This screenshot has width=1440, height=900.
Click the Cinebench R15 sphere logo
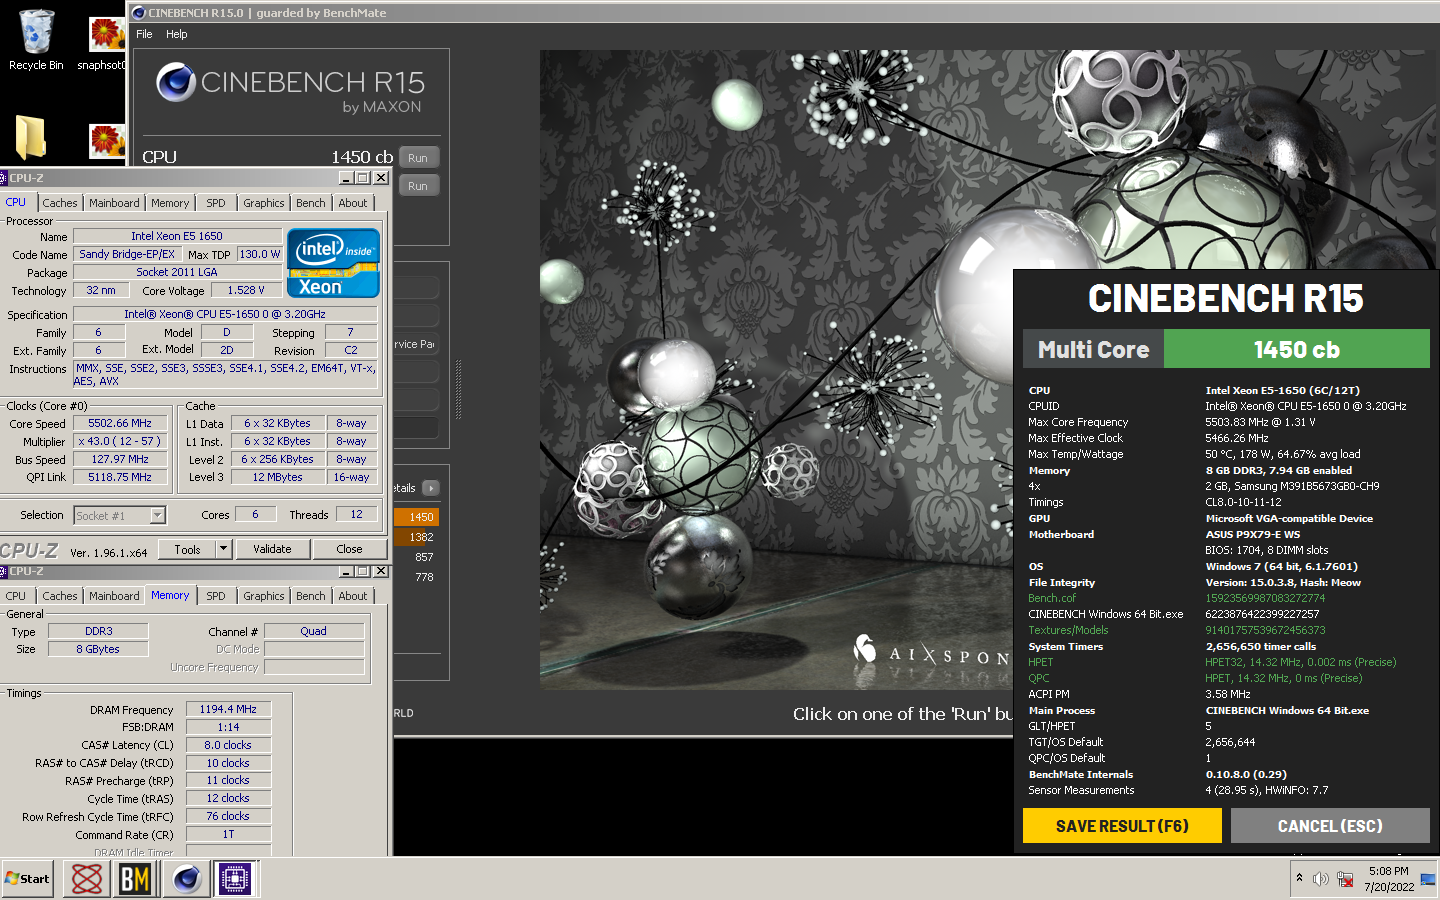pyautogui.click(x=176, y=82)
